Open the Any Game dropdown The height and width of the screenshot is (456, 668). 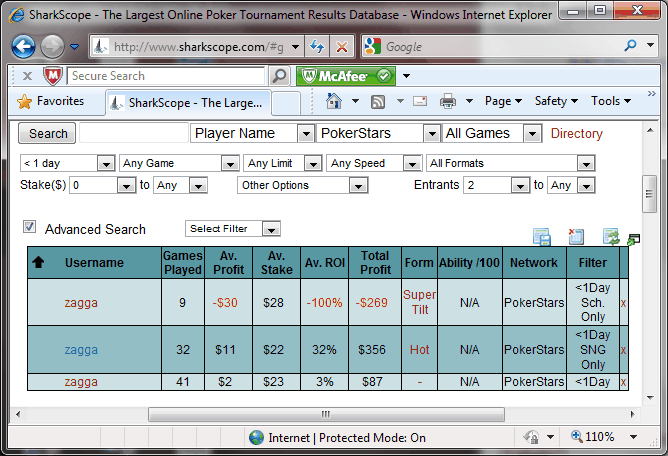tap(230, 163)
